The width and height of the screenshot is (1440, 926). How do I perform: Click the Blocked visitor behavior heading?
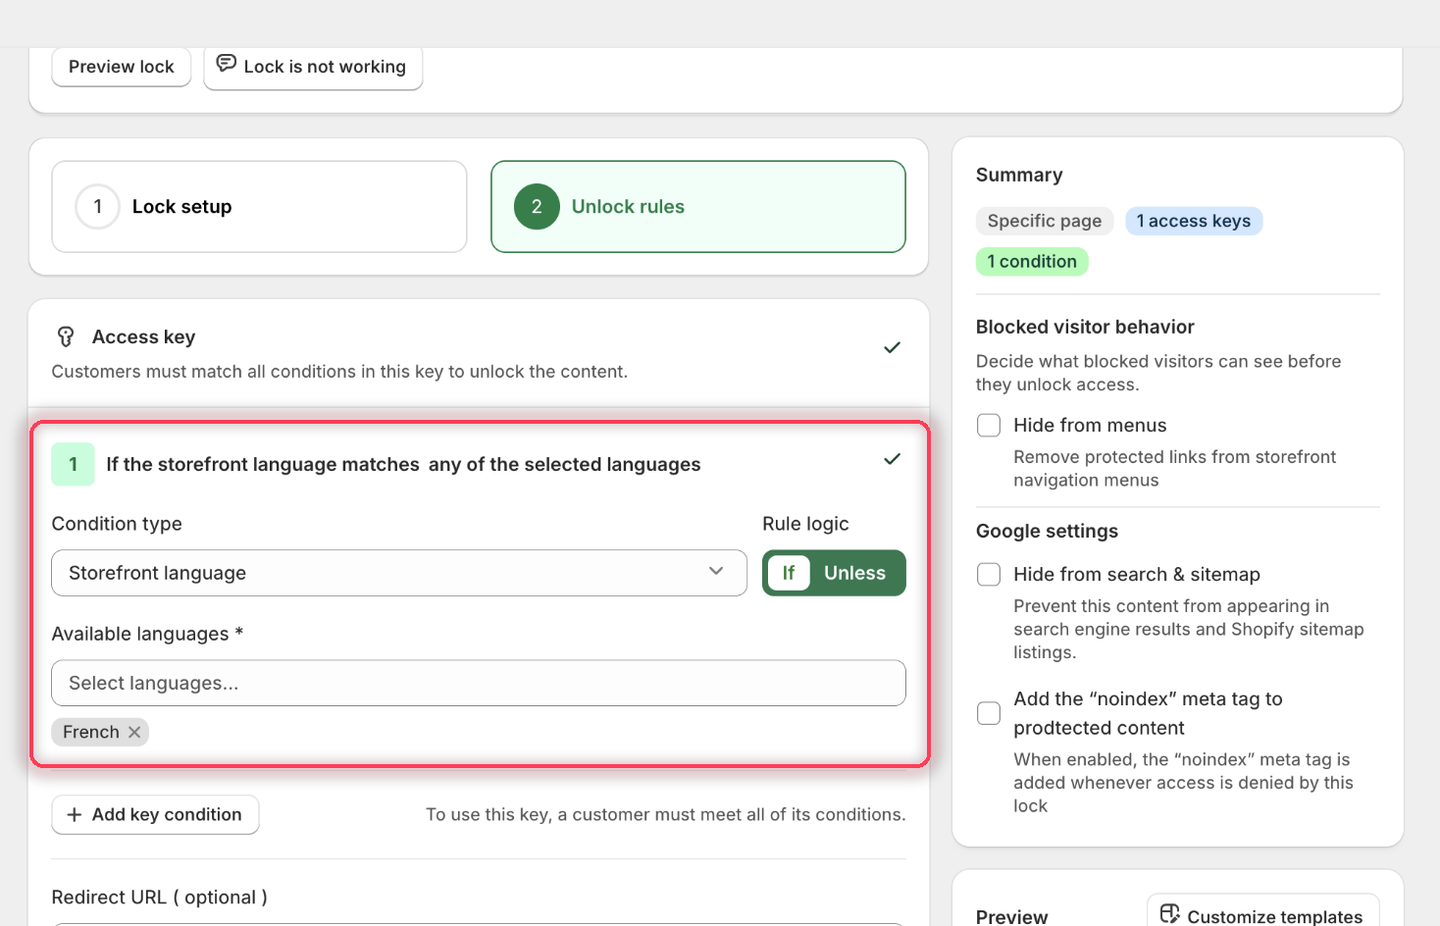point(1085,327)
